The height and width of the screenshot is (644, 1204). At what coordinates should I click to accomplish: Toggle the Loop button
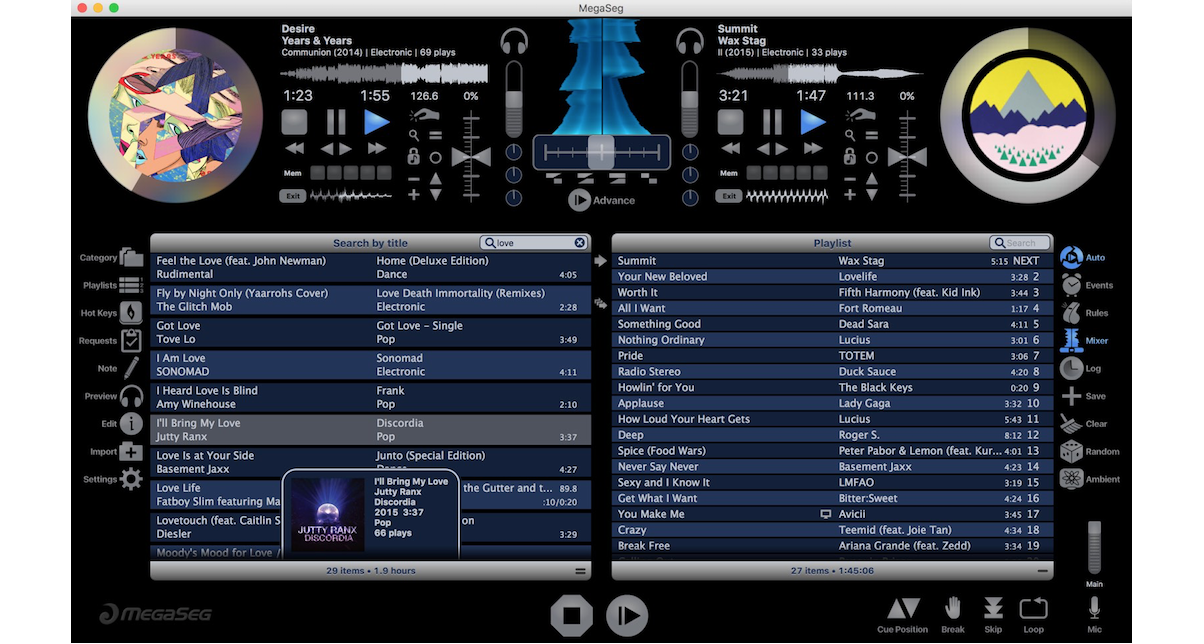coord(1033,609)
